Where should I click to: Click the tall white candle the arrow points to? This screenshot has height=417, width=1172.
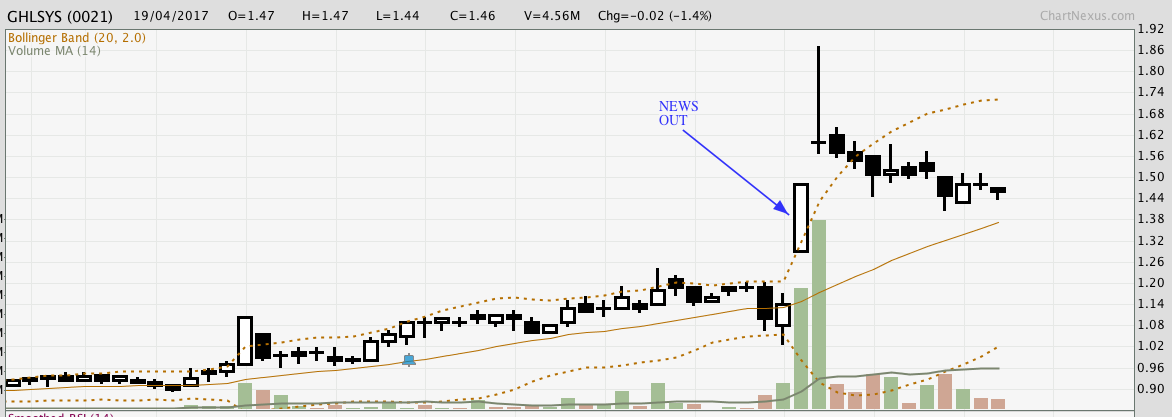point(800,217)
